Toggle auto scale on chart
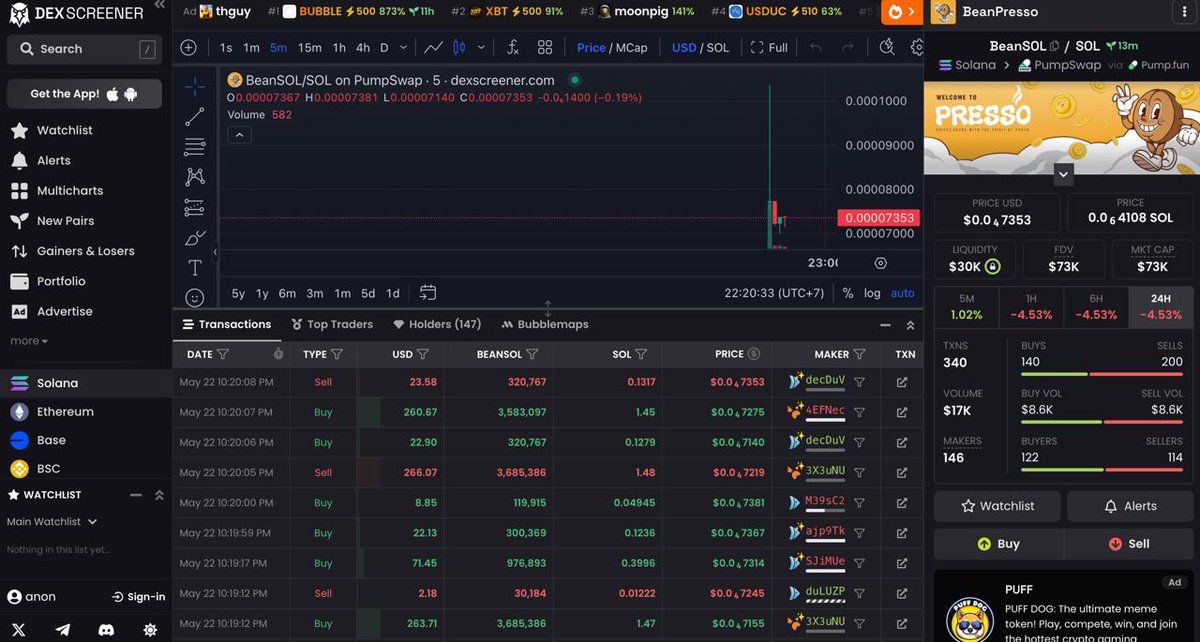 pos(902,293)
